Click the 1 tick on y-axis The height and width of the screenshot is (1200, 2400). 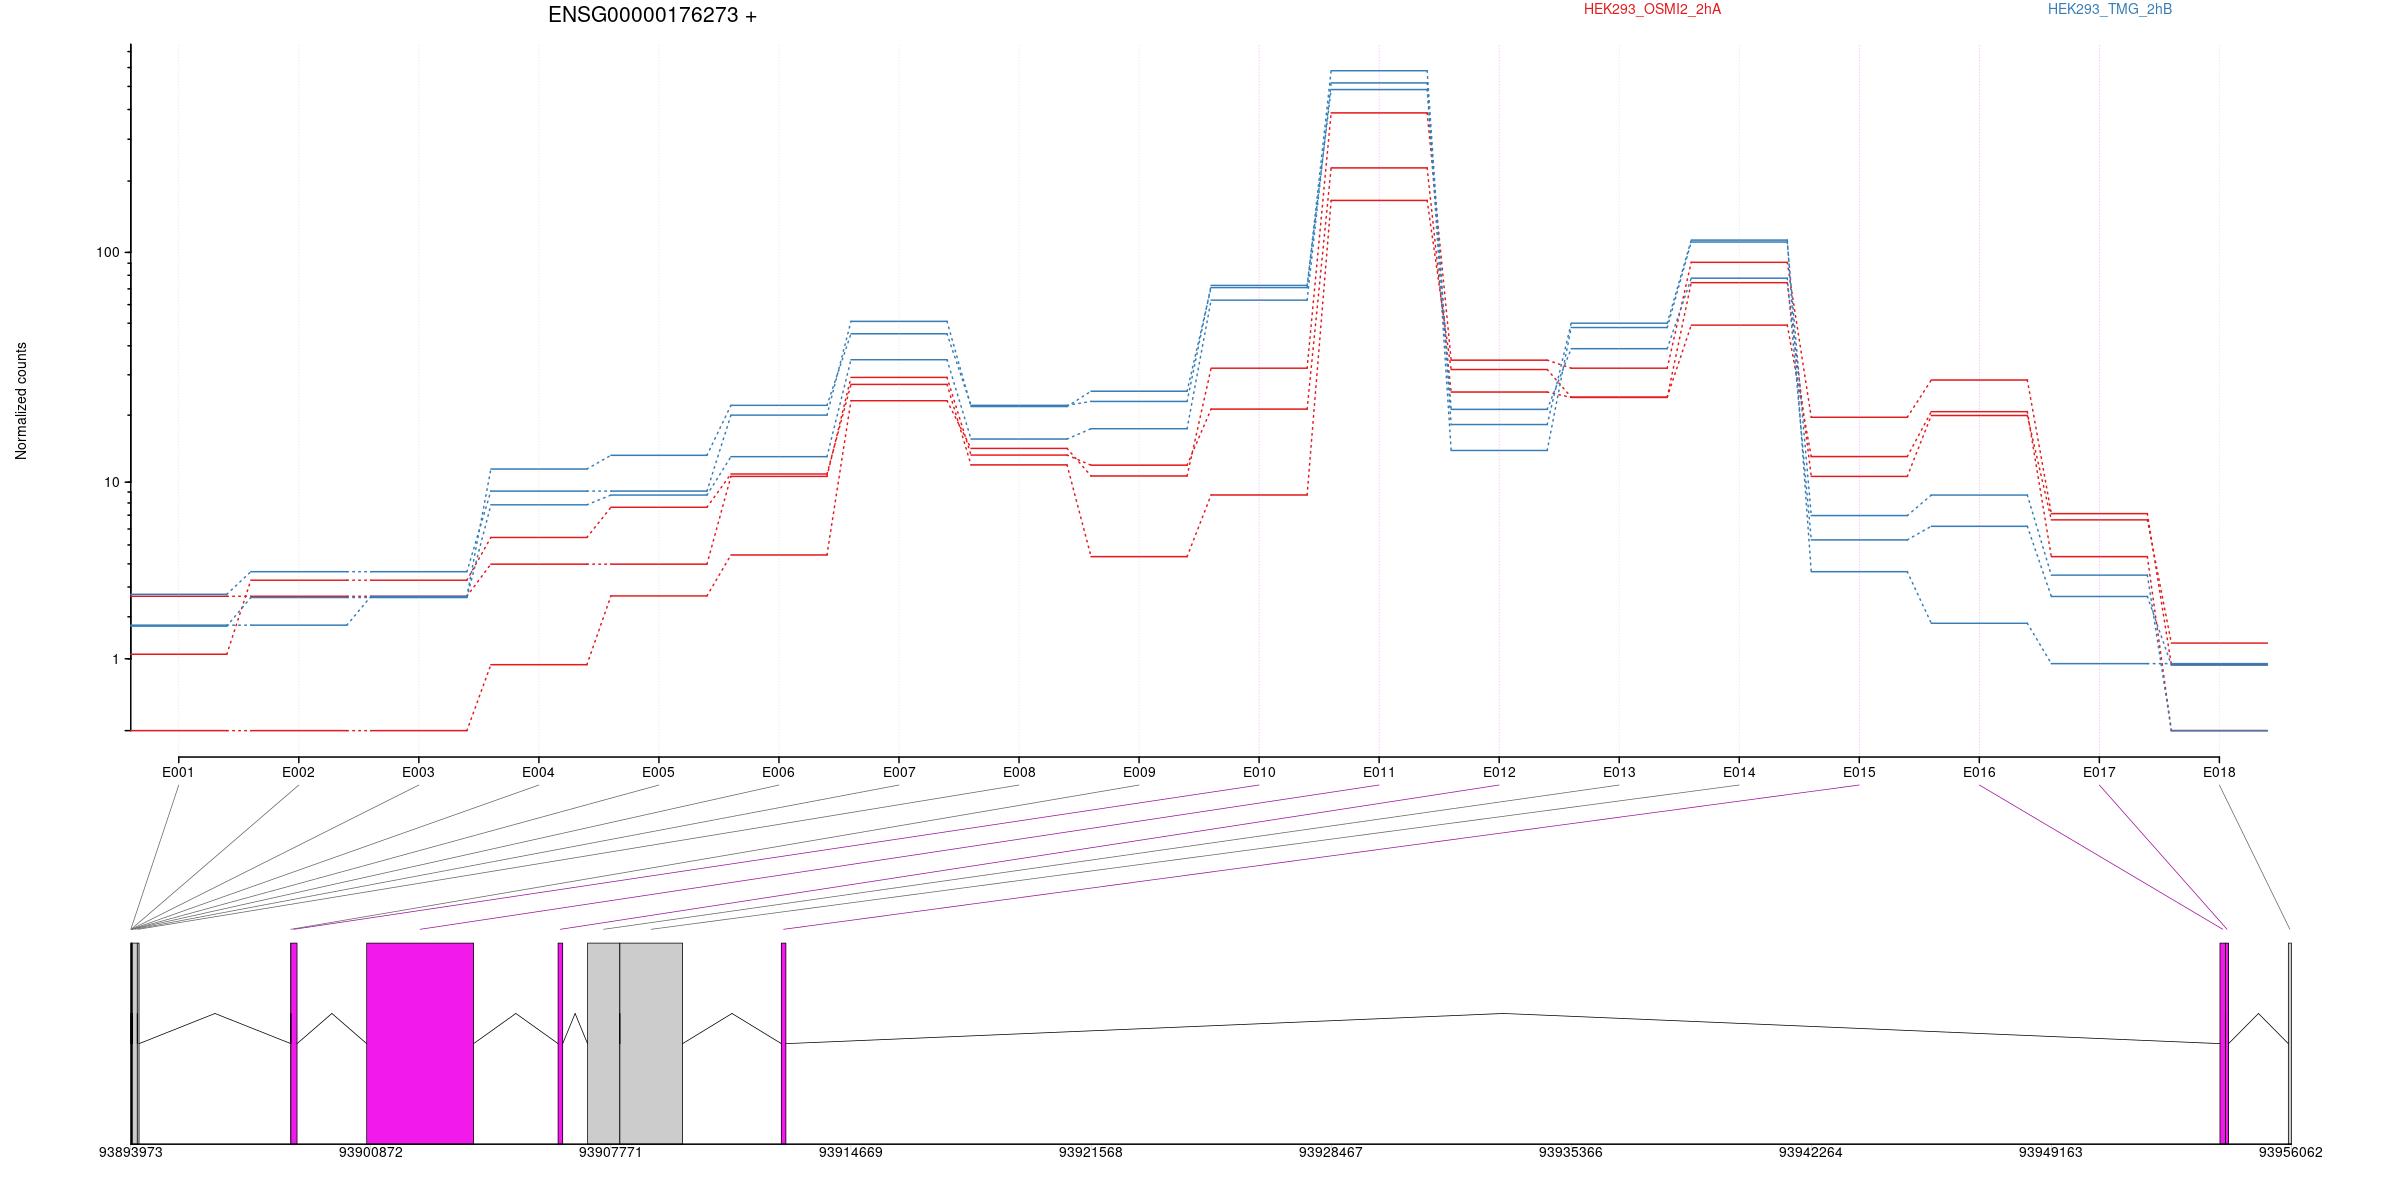click(115, 660)
